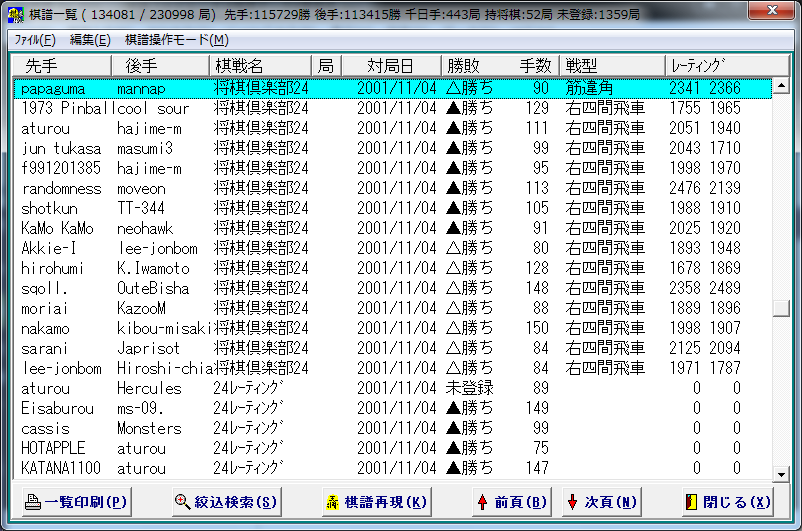The image size is (802, 531).
Task: Open the 棋譜操作モード(M) menu
Action: click(176, 40)
